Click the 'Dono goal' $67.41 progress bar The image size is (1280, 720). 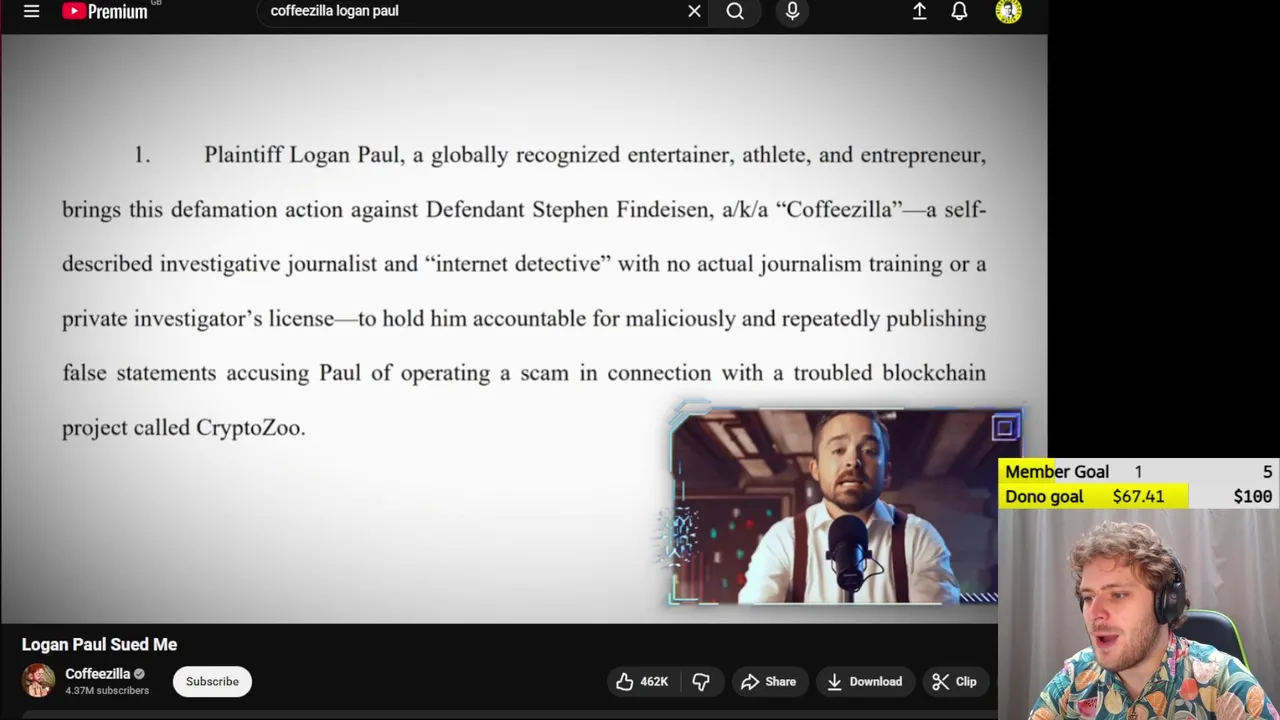(1093, 497)
